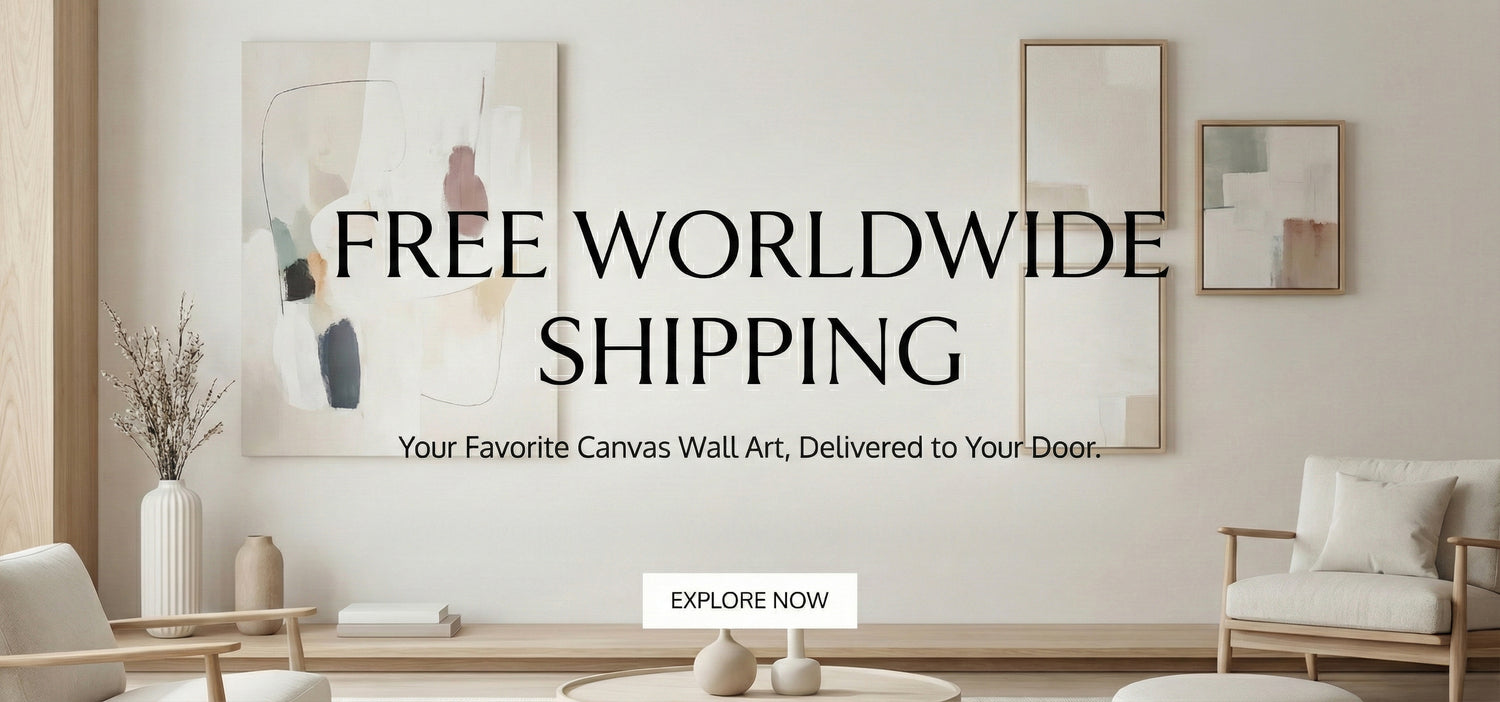Click the white ribbed vase
The width and height of the screenshot is (1500, 702).
click(x=171, y=558)
